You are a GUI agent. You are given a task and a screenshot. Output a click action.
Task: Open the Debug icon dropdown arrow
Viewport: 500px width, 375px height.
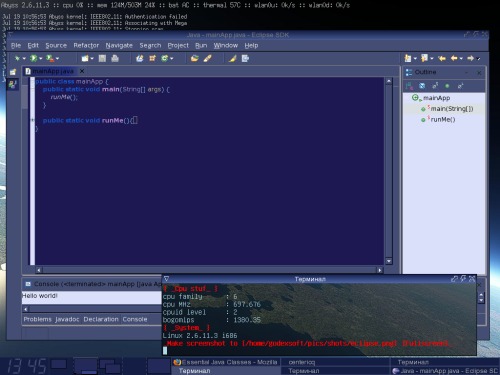point(24,59)
